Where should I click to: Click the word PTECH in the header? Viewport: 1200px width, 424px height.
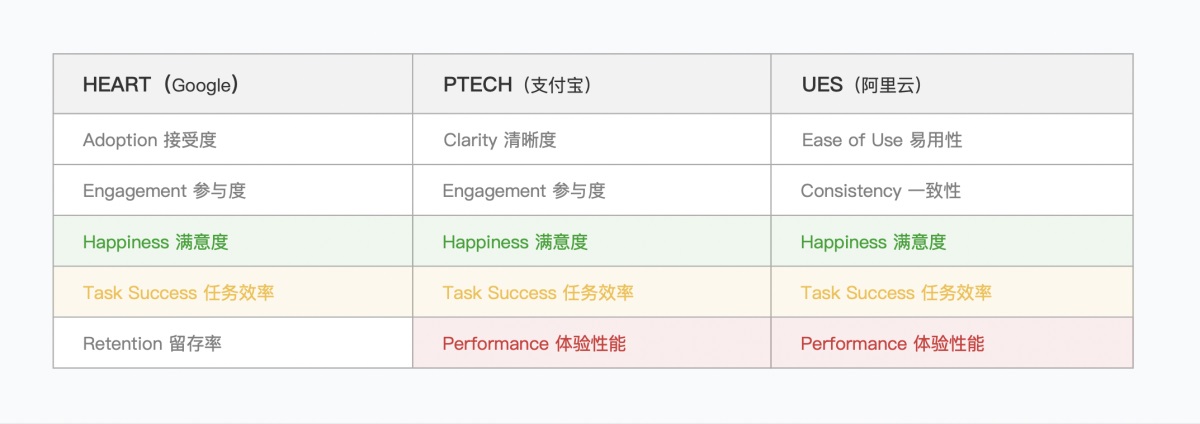point(476,85)
